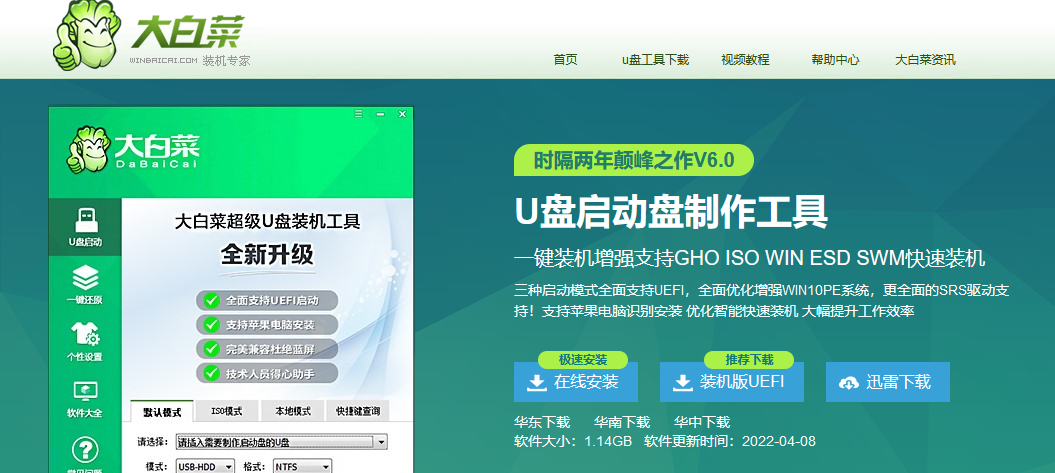Click the WINBAICAI.COM 装机专家 tagline
Screen dimensions: 1055x473
pos(190,61)
